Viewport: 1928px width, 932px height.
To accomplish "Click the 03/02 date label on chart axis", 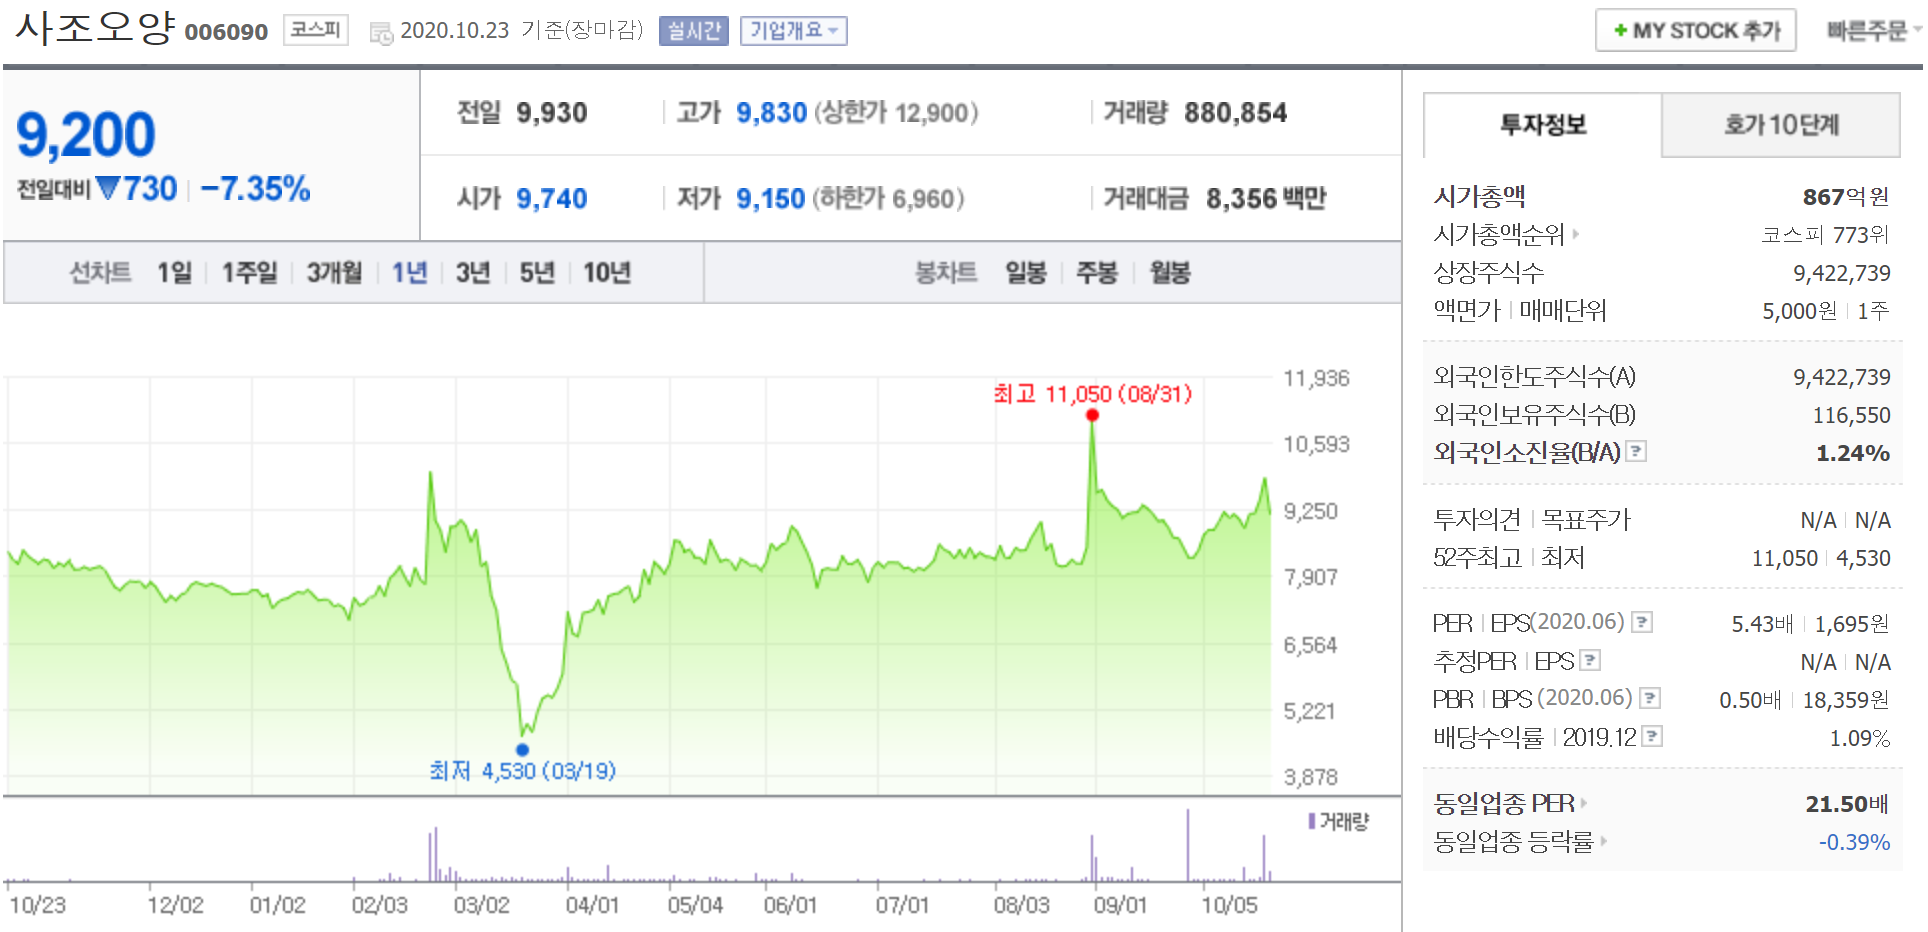I will 481,905.
